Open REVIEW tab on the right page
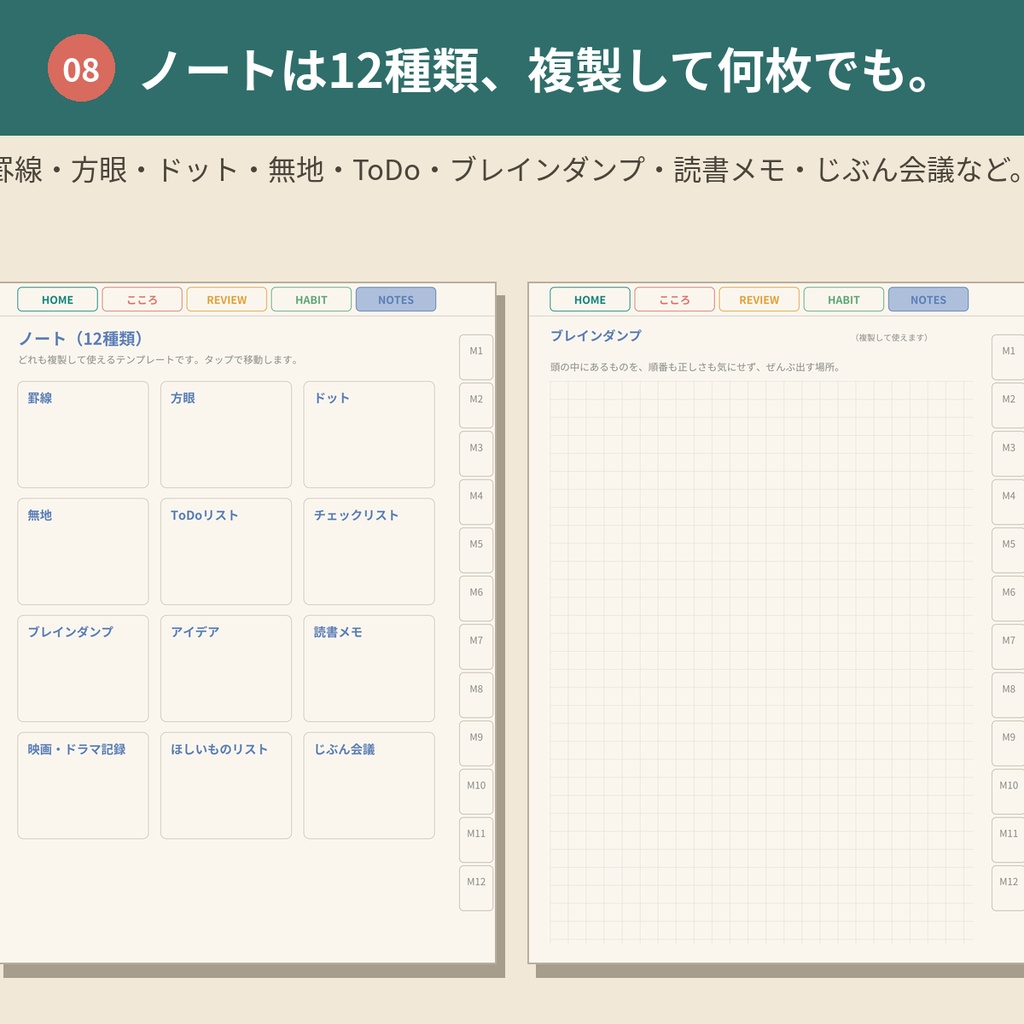 pos(759,300)
